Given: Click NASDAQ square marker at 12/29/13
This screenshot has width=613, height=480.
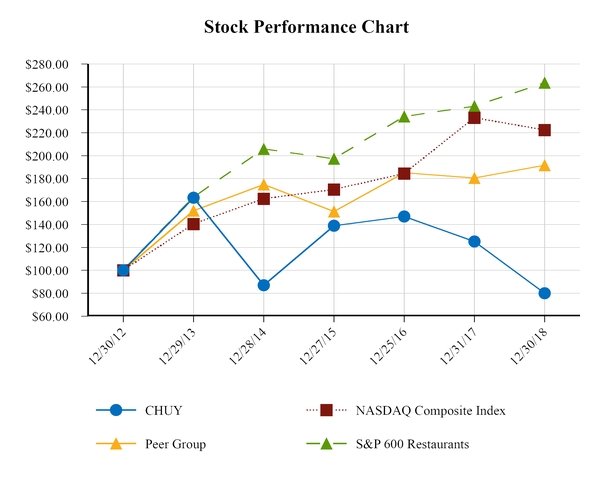Looking at the screenshot, I should tap(193, 224).
